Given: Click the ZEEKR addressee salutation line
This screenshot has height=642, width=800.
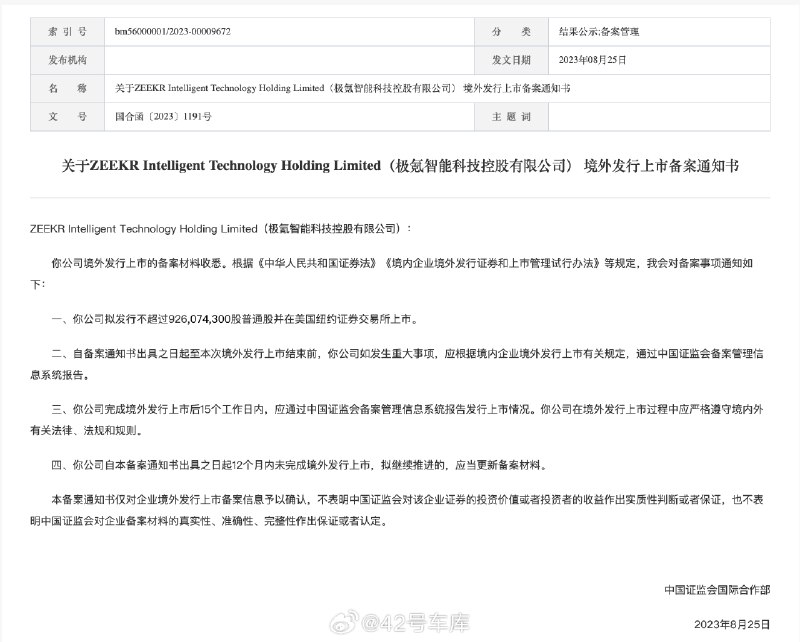Looking at the screenshot, I should point(220,229).
